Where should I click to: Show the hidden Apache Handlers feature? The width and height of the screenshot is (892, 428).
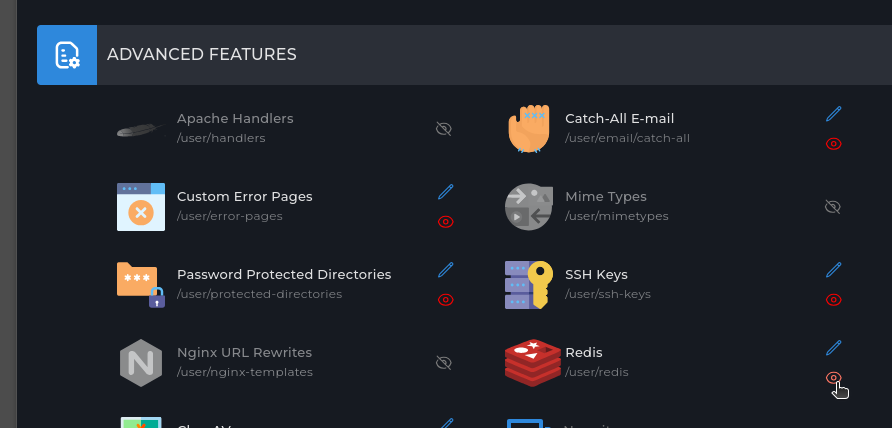(x=445, y=129)
